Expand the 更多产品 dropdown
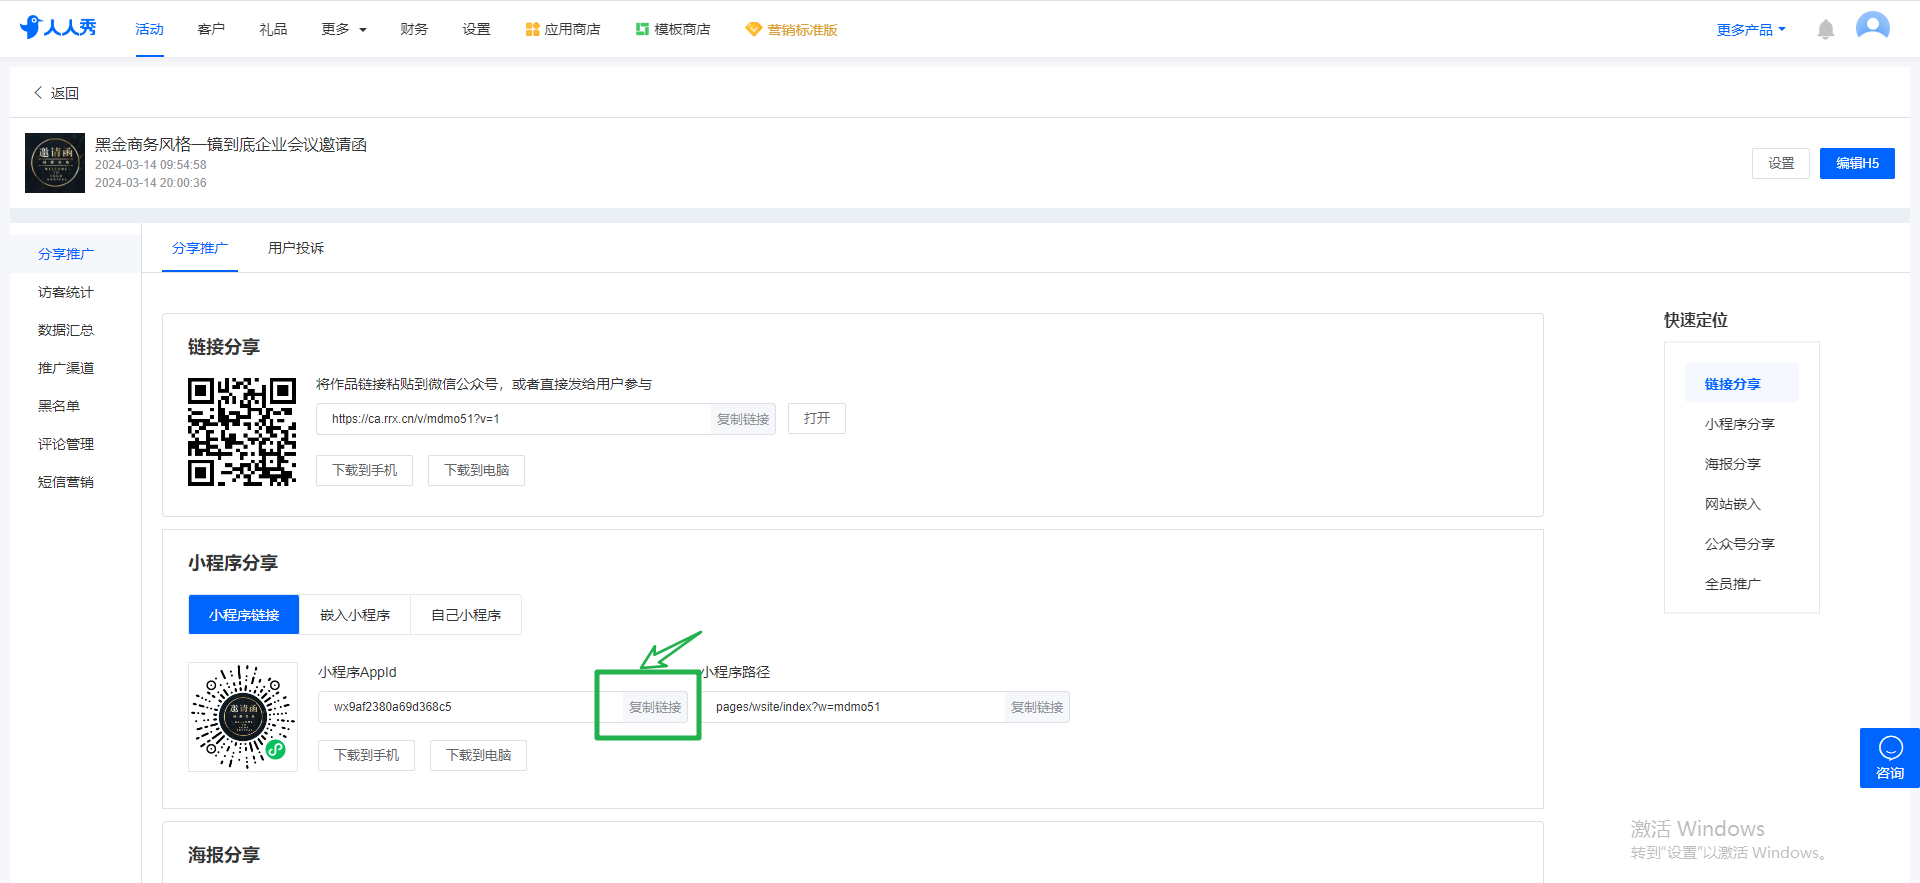Image resolution: width=1920 pixels, height=883 pixels. 1751,30
